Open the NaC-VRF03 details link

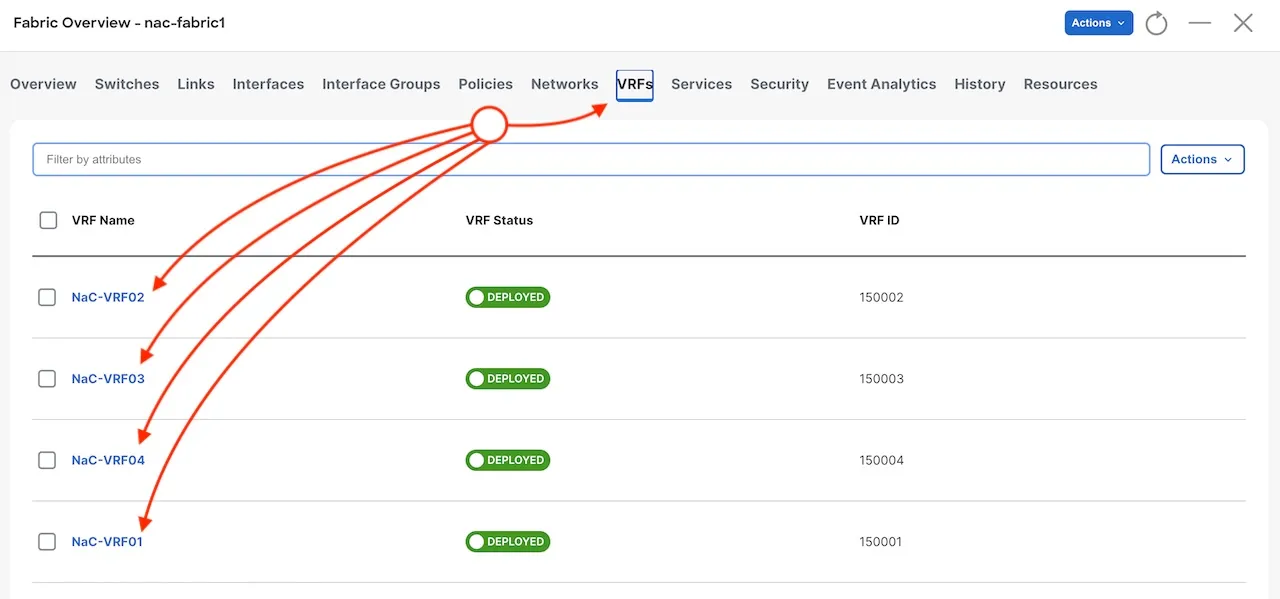point(108,378)
